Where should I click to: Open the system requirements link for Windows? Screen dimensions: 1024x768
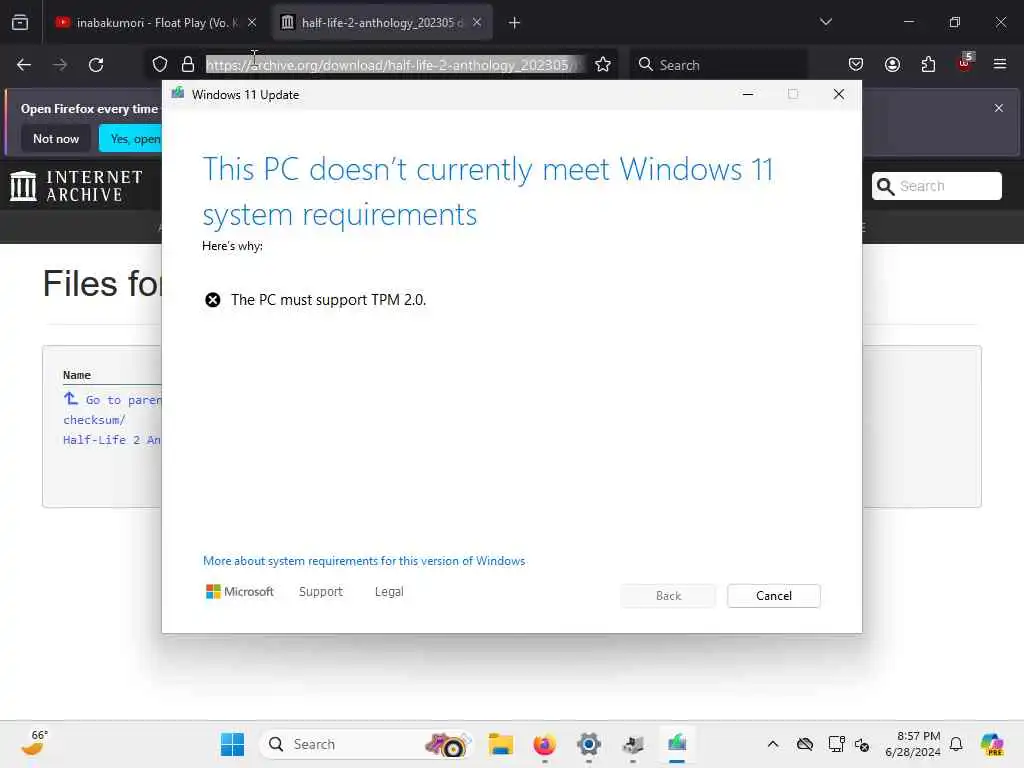pos(364,561)
